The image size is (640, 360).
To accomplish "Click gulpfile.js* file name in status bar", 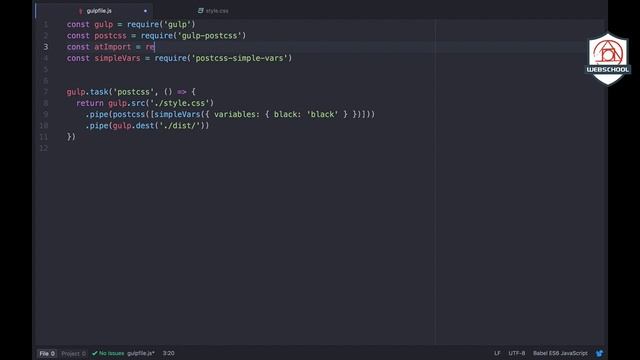I will click(x=141, y=353).
